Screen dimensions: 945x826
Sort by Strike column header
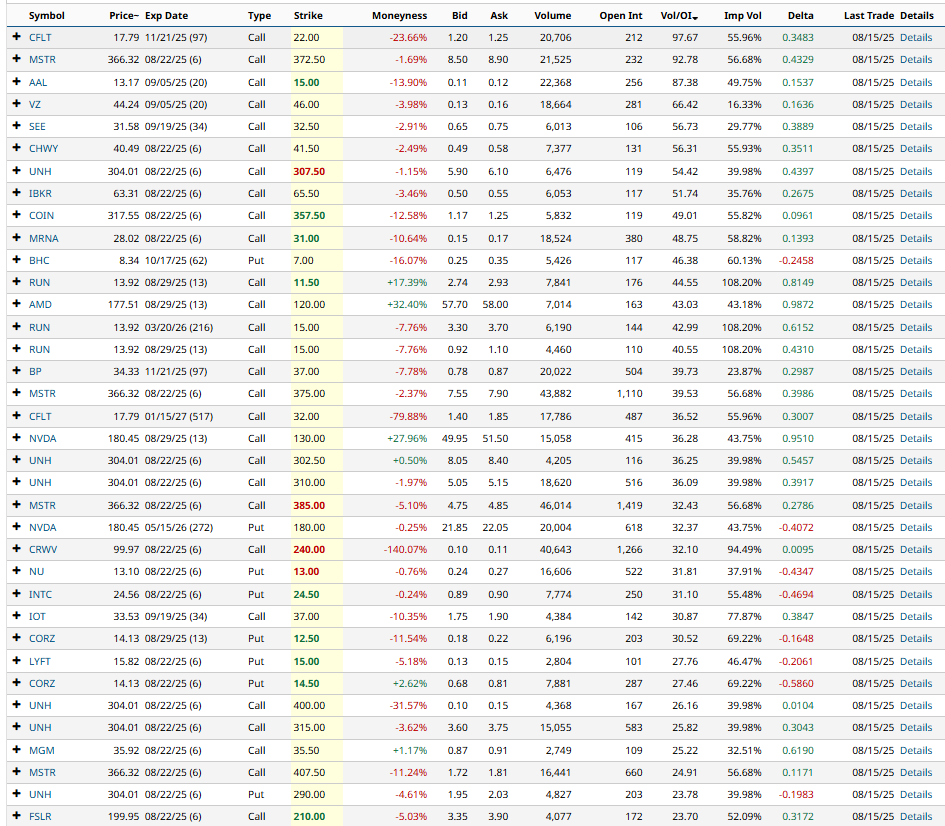[x=308, y=16]
